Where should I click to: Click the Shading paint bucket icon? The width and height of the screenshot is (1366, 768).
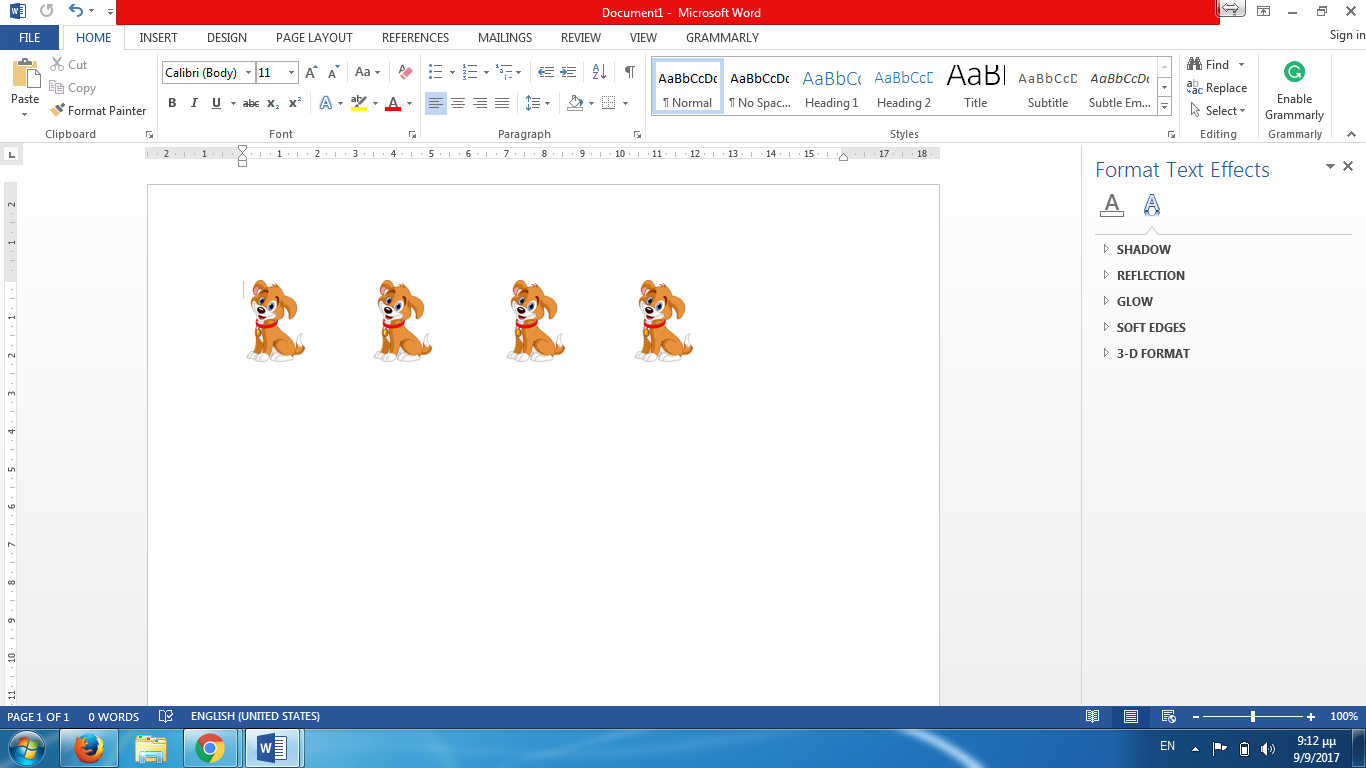pos(575,103)
